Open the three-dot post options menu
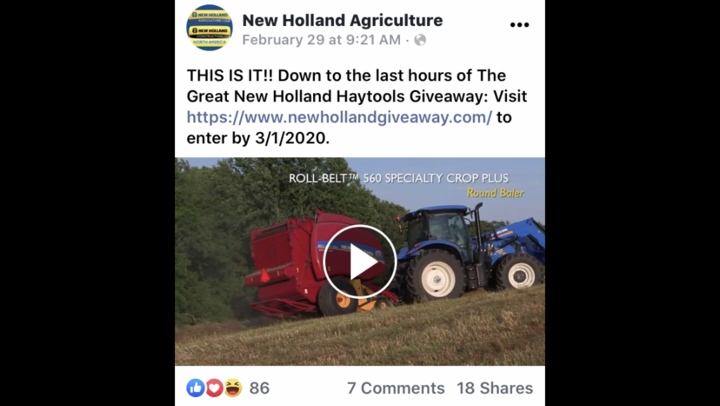The width and height of the screenshot is (720, 406). [x=519, y=25]
